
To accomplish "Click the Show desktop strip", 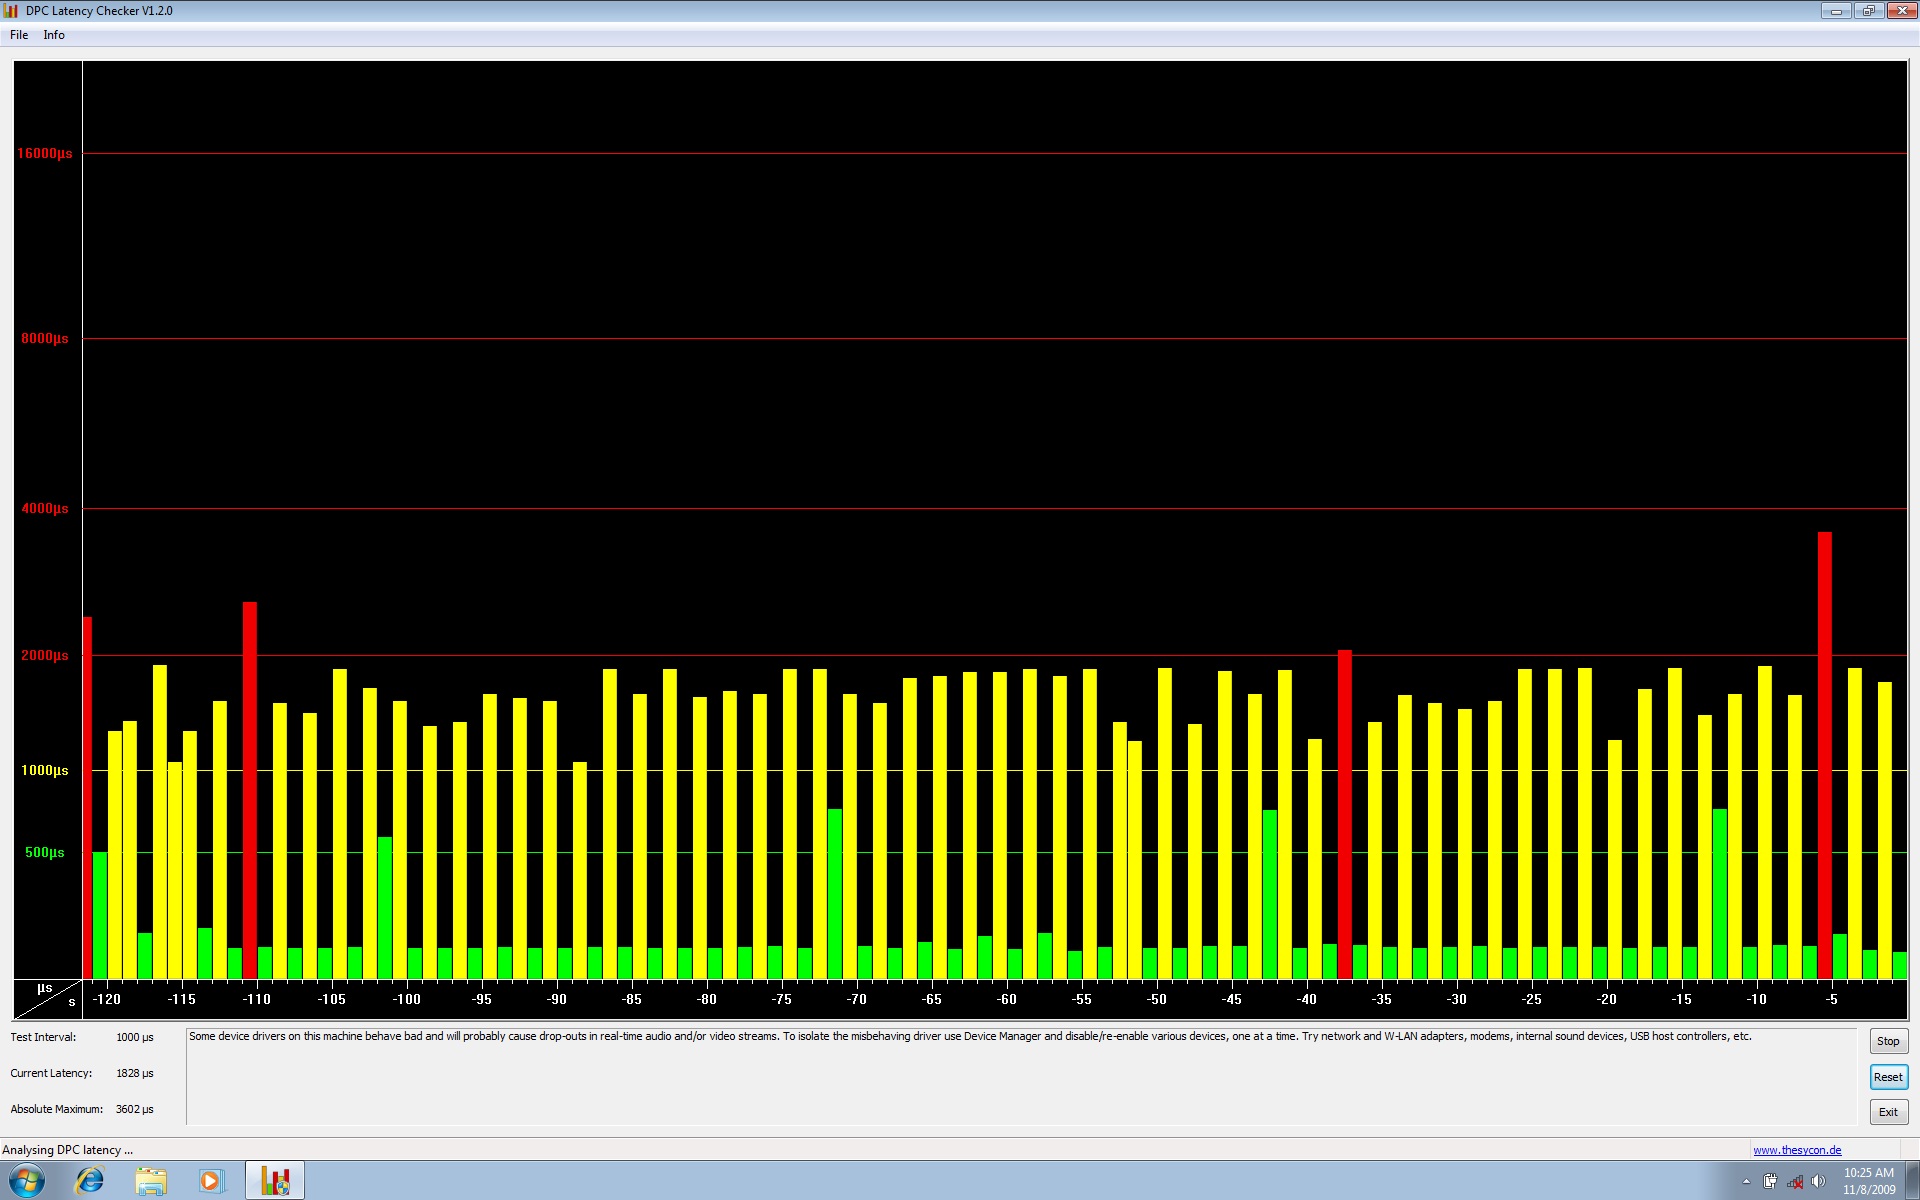I will click(1912, 1181).
